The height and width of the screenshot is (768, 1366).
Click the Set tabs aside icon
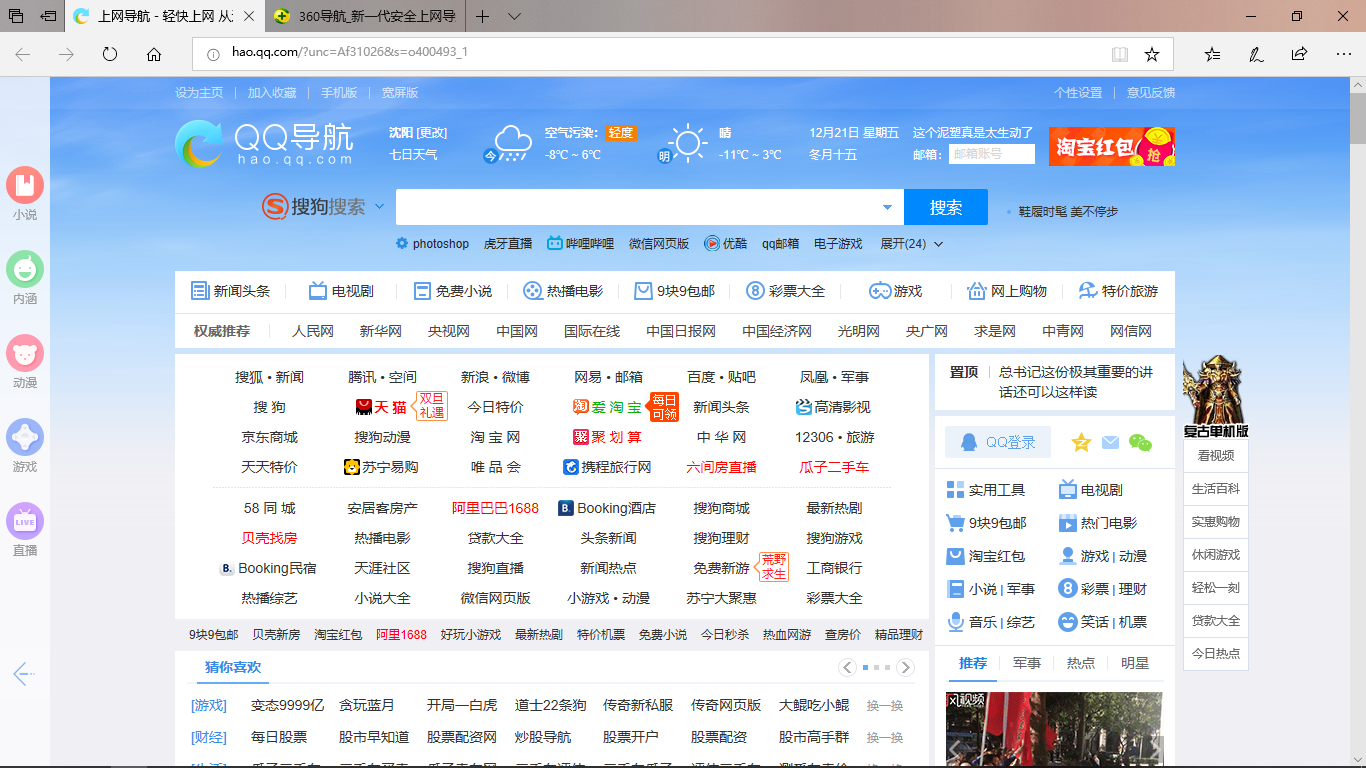point(47,16)
